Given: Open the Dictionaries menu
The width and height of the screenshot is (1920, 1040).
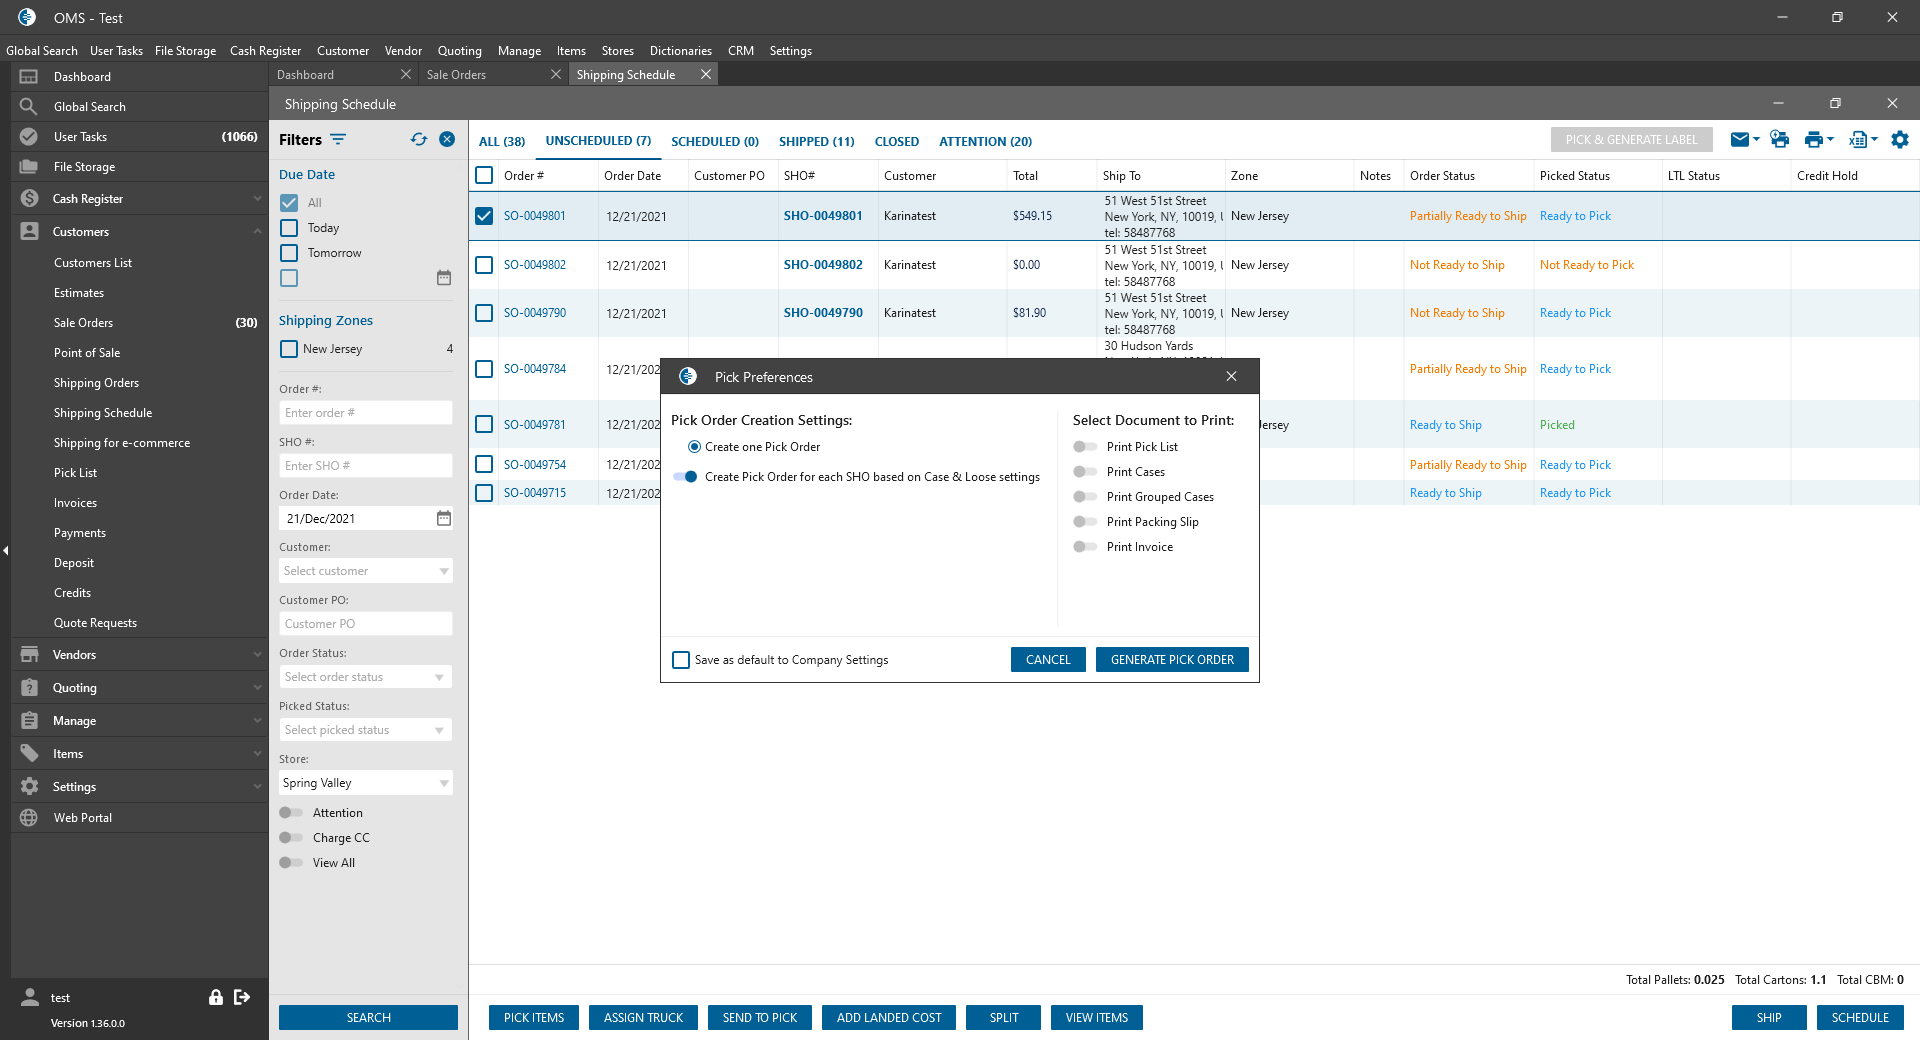Looking at the screenshot, I should coord(680,50).
